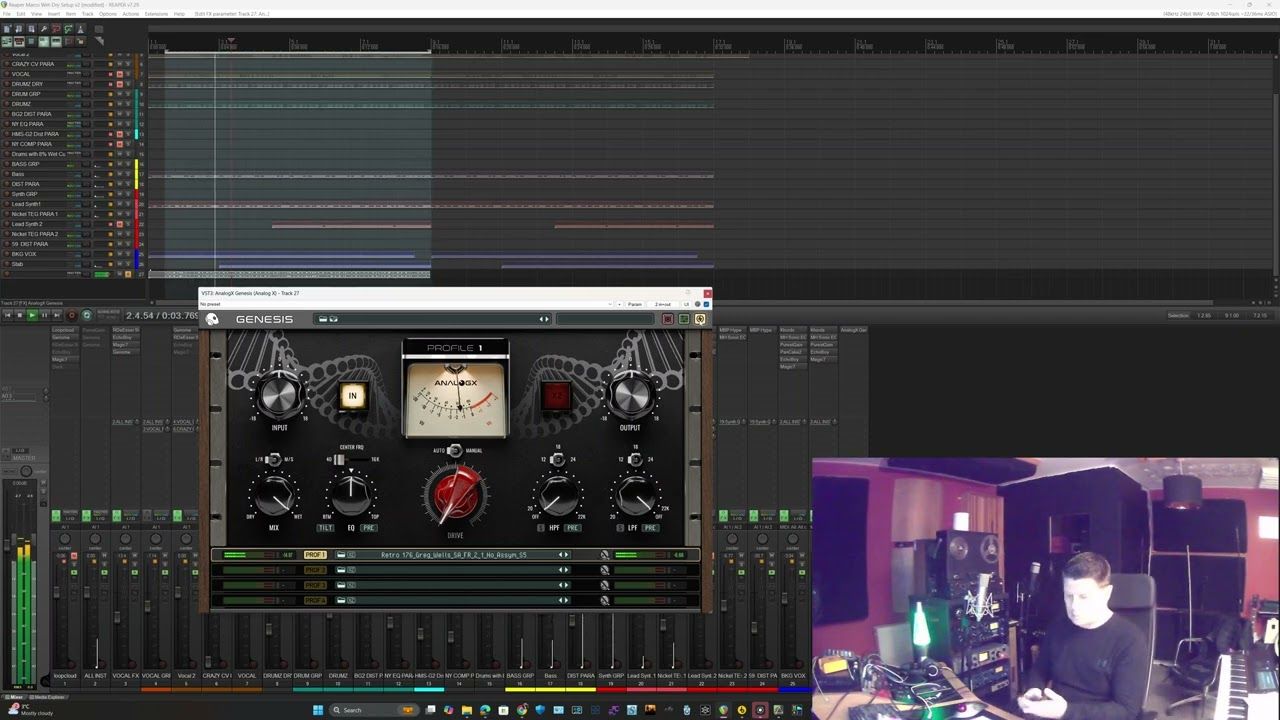Toggle the FX enabled checkbox in plugin window
Screen dimensions: 1280x720
tap(706, 304)
